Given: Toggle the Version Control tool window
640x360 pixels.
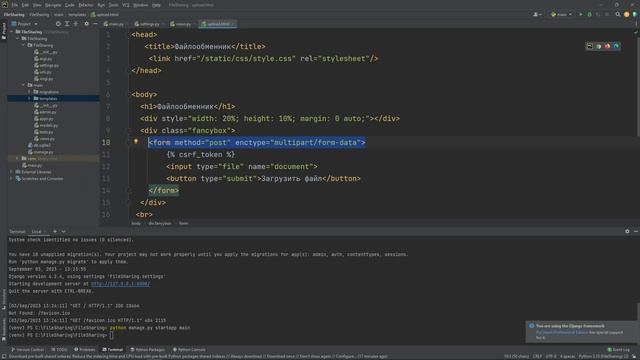Looking at the screenshot, I should coord(27,350).
